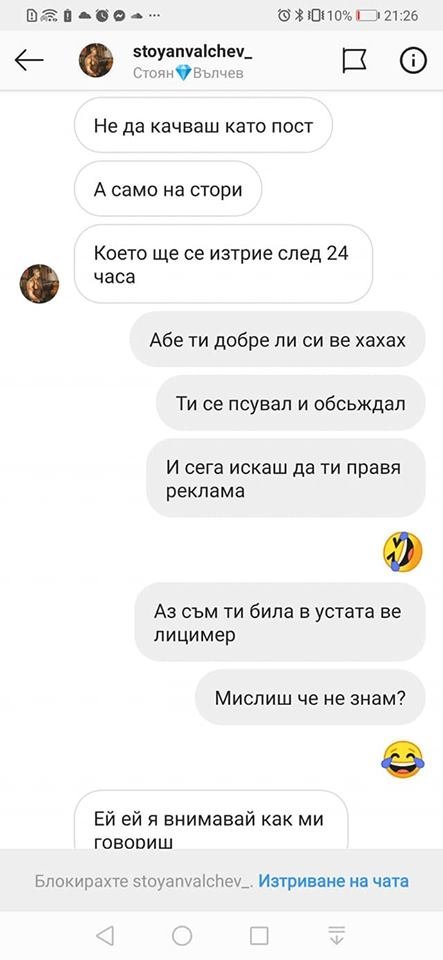Tap Android home circle button

182,935
